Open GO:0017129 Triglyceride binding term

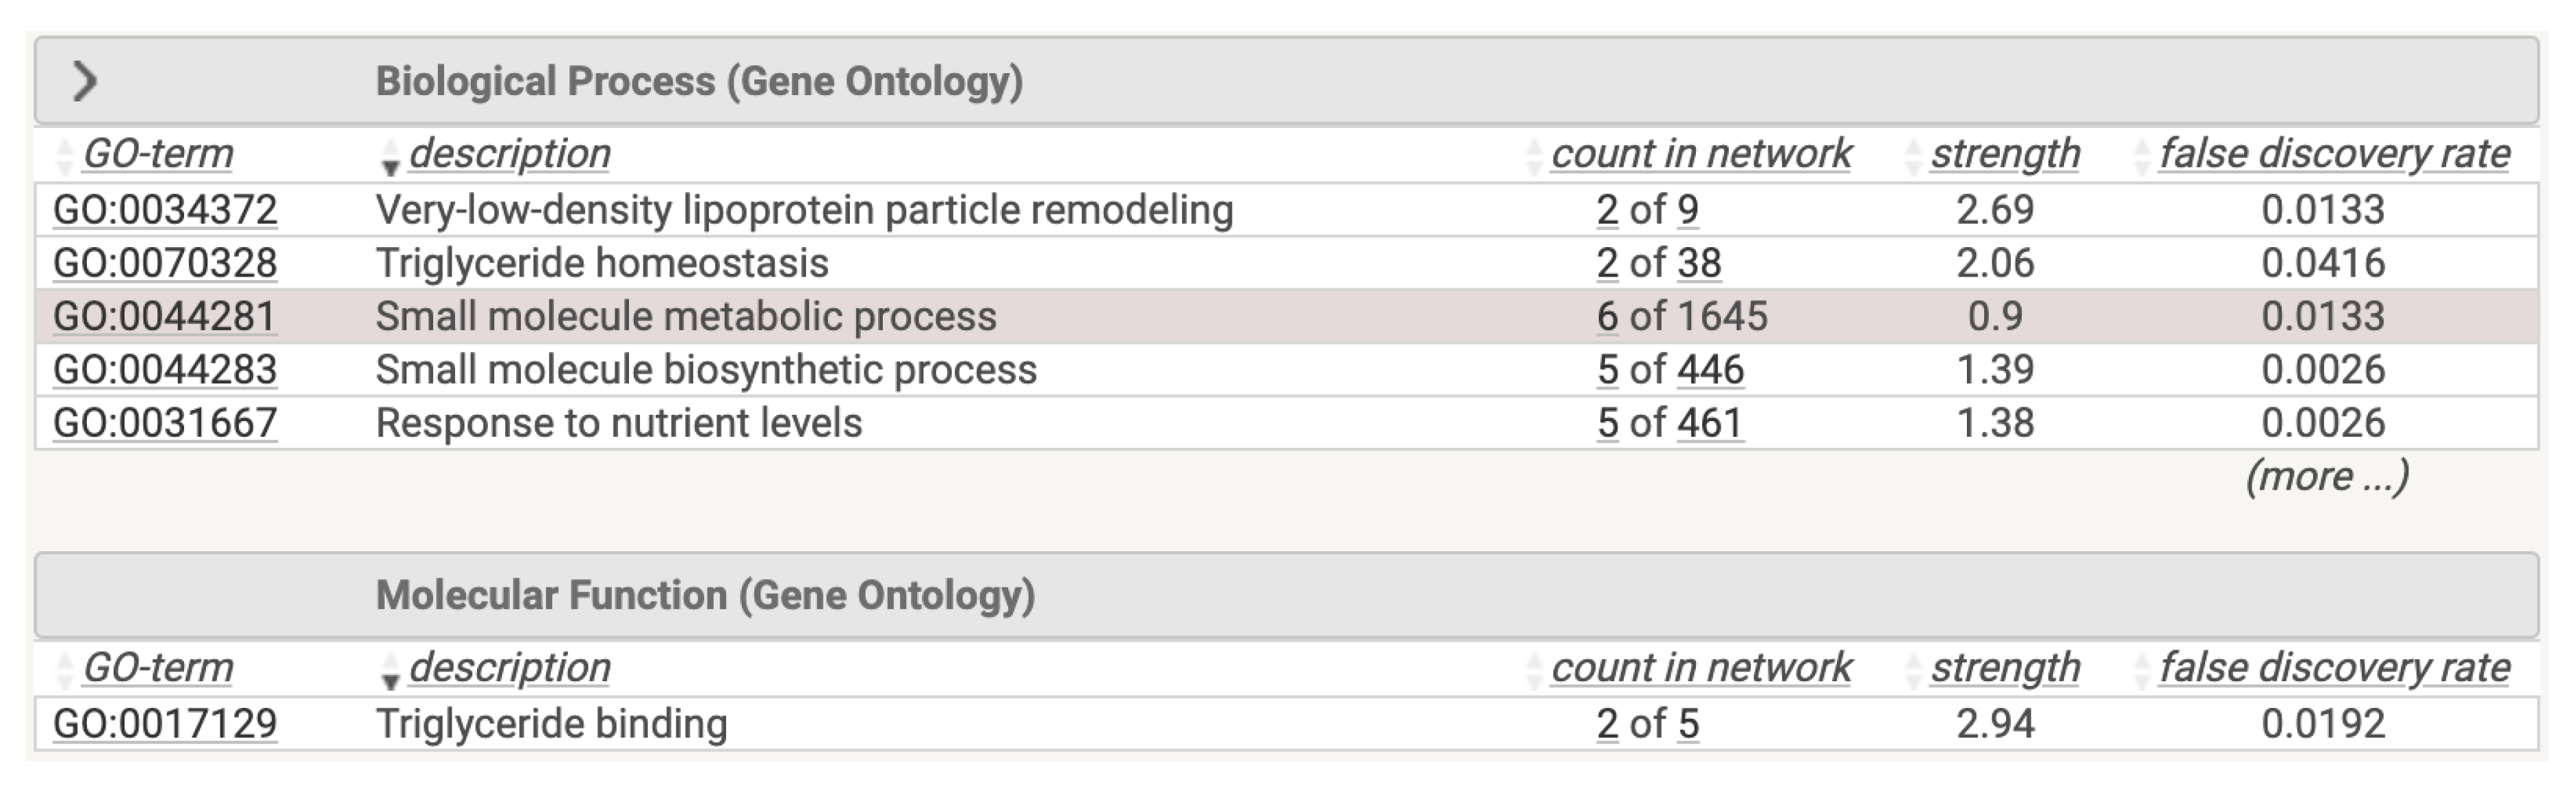tap(165, 724)
